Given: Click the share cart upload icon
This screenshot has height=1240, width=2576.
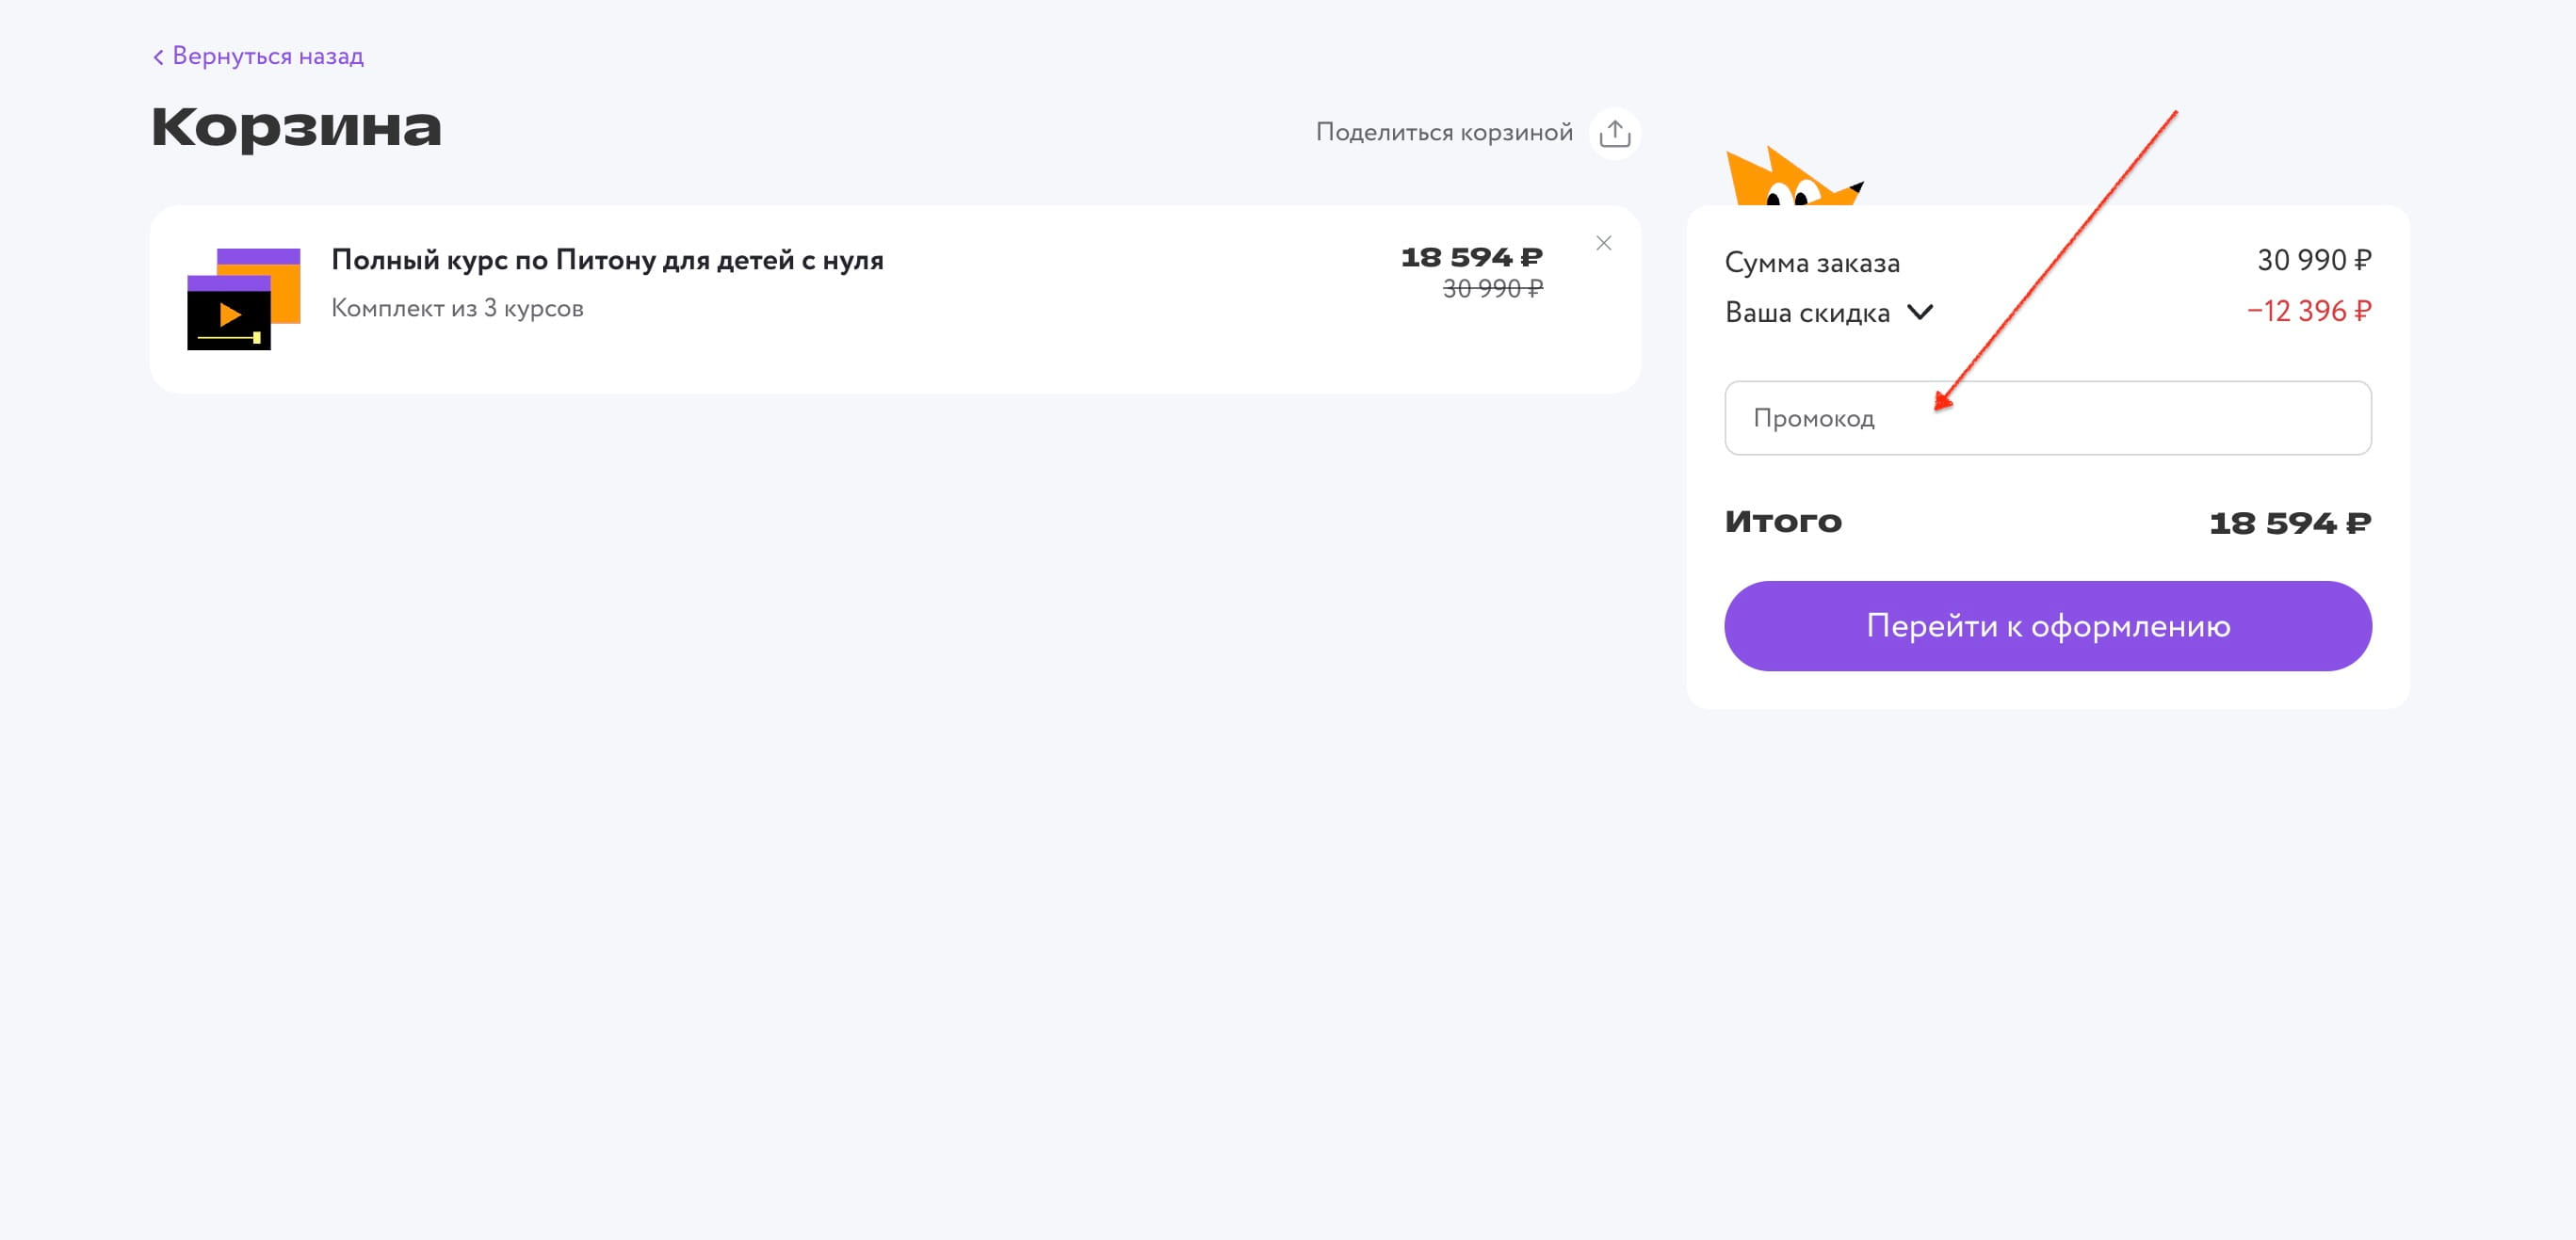Looking at the screenshot, I should (1614, 133).
